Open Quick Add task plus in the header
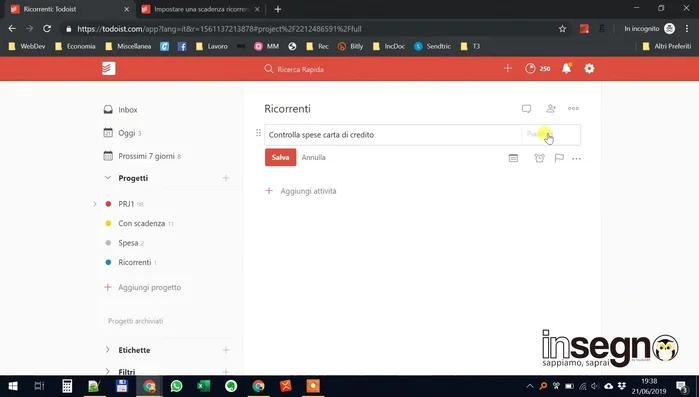Image resolution: width=699 pixels, height=397 pixels. (508, 68)
